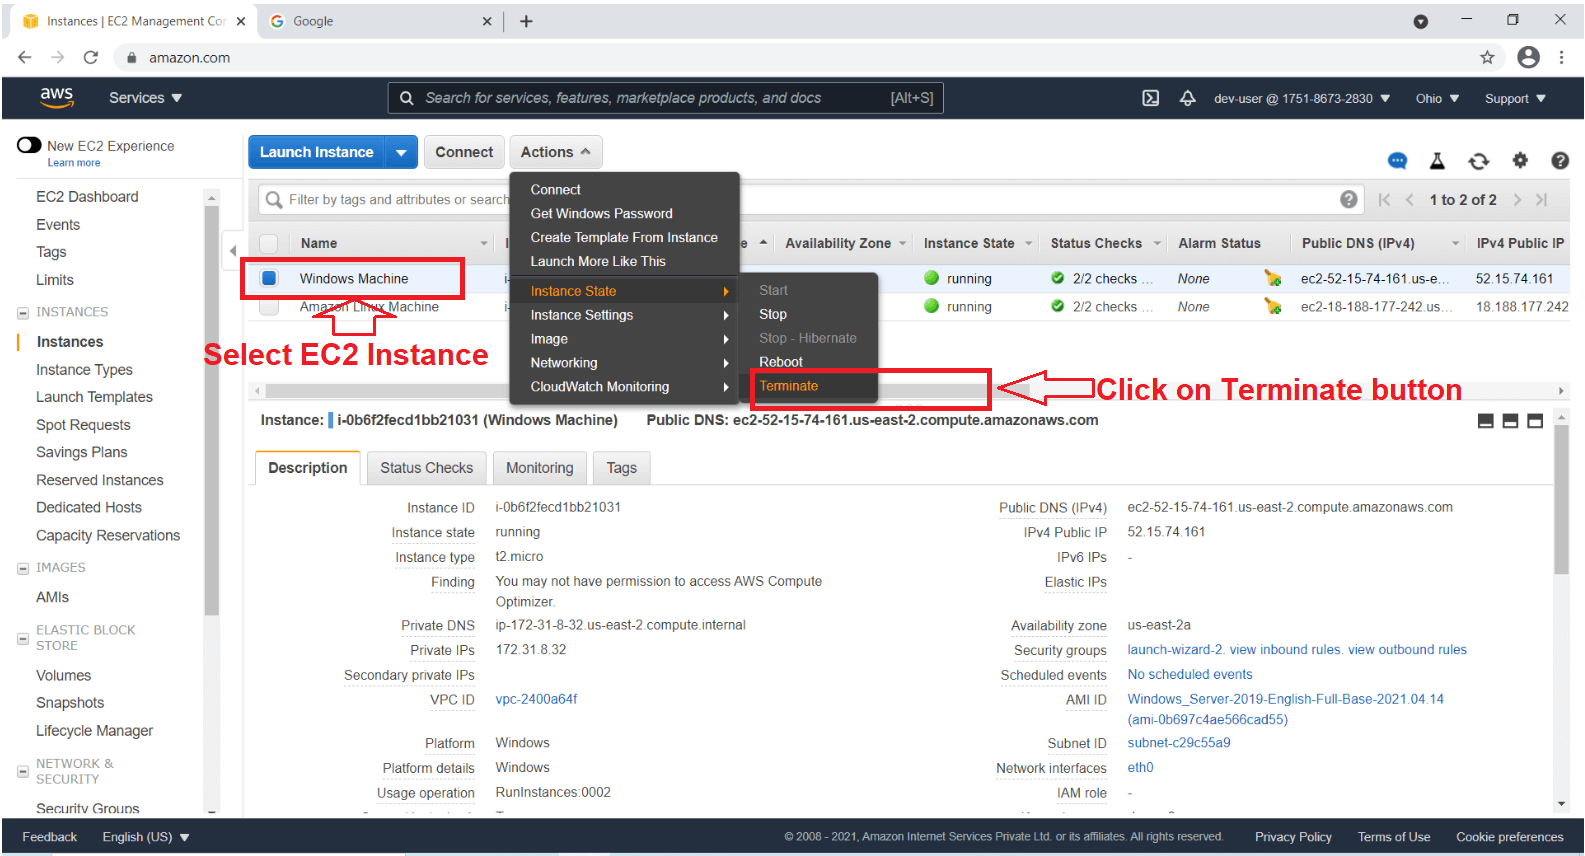
Task: Select Reboot in the Instance State submenu
Action: pos(780,362)
